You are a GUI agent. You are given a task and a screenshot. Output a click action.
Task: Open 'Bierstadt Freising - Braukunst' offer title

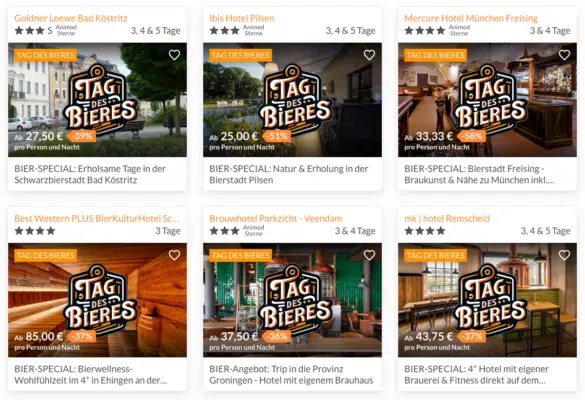[x=479, y=174]
